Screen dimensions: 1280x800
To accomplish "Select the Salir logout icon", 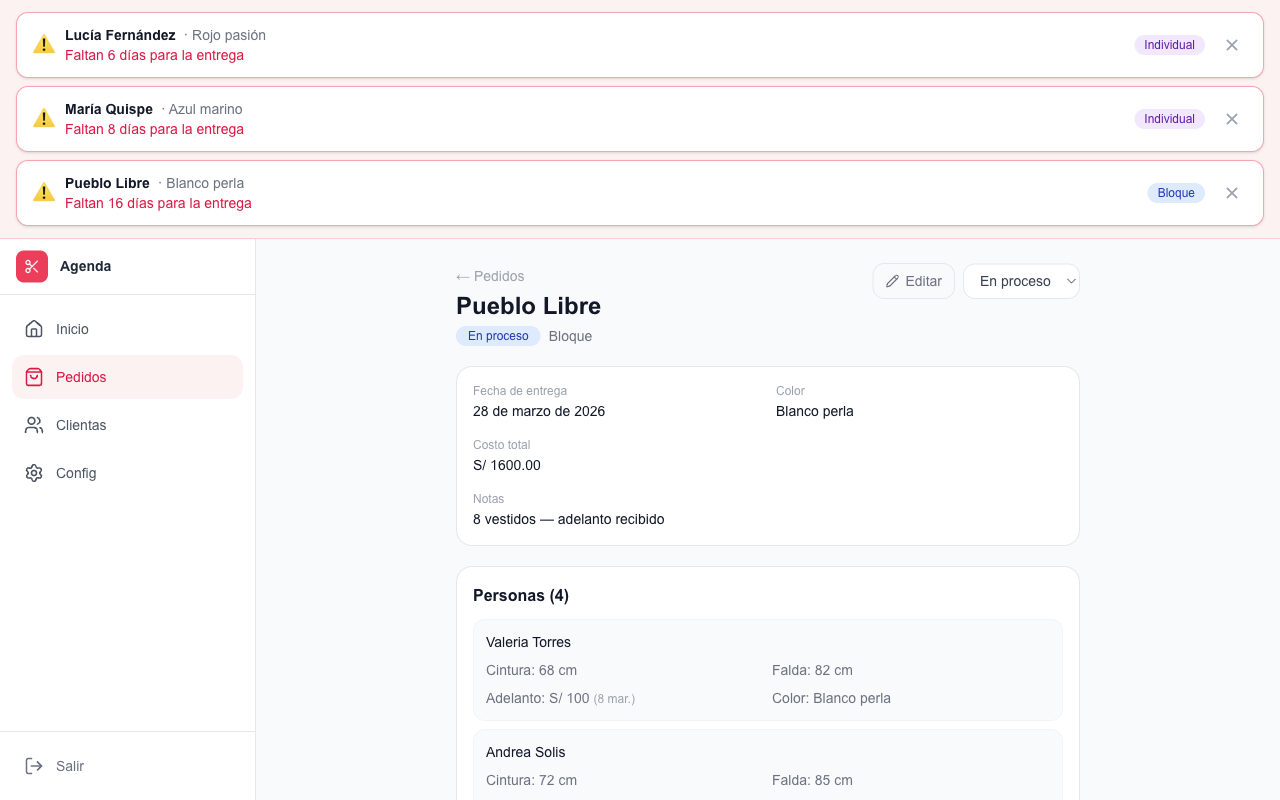I will click(33, 766).
